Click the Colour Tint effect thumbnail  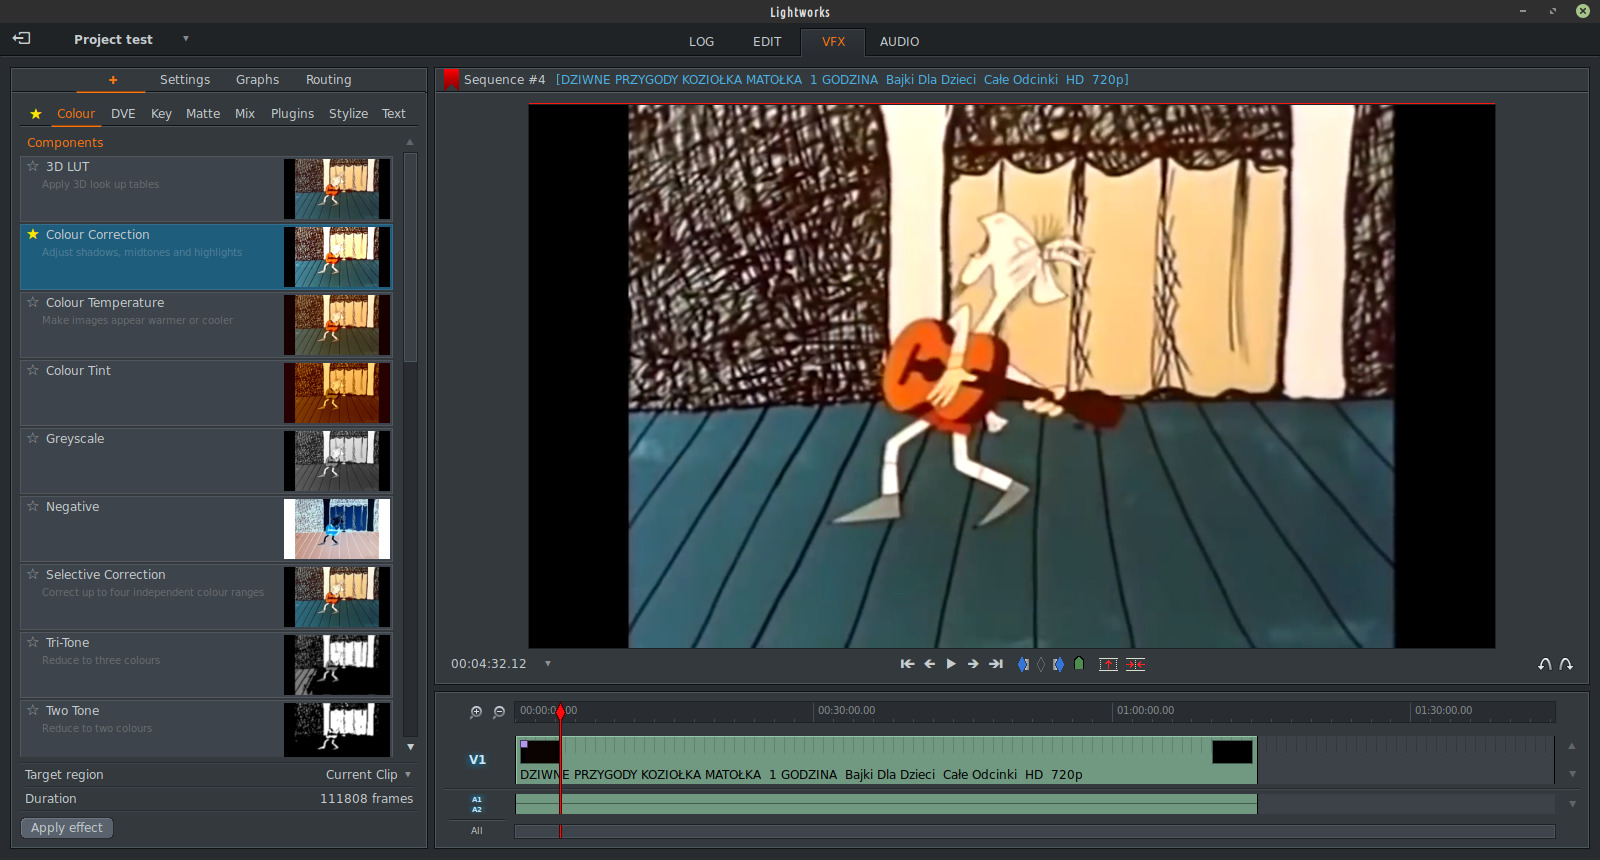[337, 393]
